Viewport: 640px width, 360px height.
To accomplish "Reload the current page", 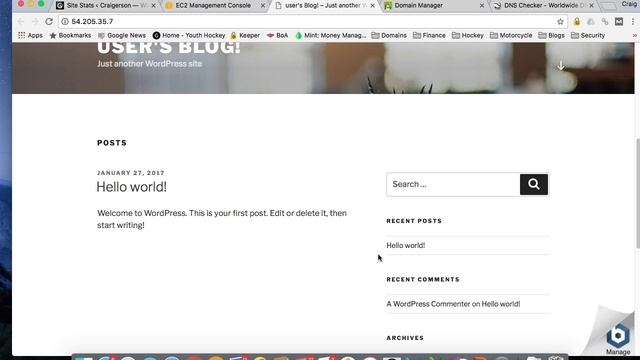I will pos(49,21).
